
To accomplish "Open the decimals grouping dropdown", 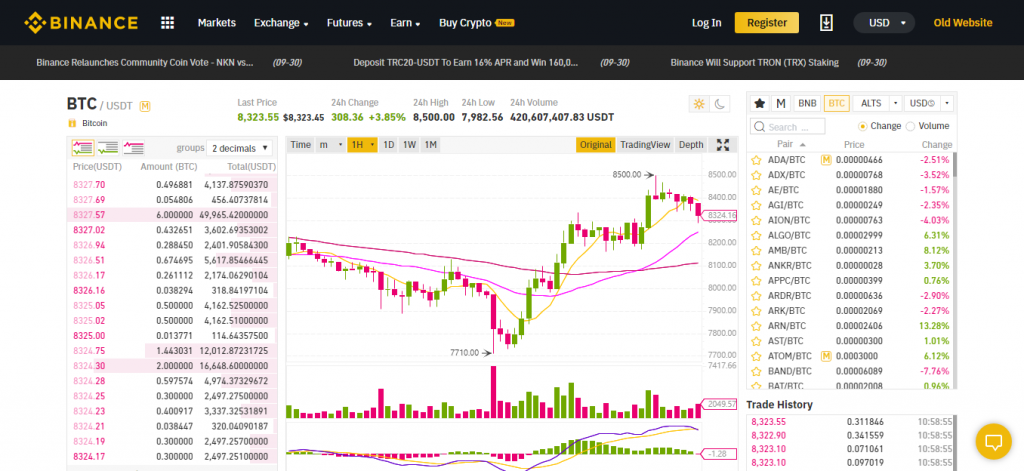I will click(241, 148).
